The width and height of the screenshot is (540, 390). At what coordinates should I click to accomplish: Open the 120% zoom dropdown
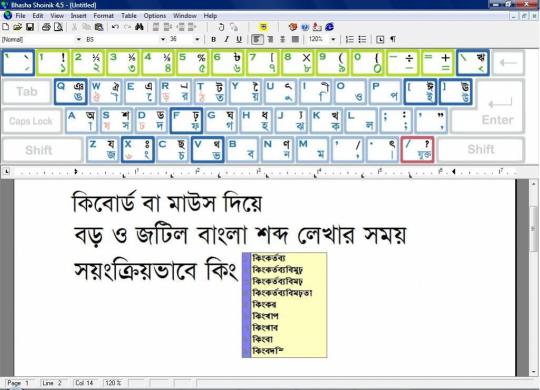coord(333,39)
